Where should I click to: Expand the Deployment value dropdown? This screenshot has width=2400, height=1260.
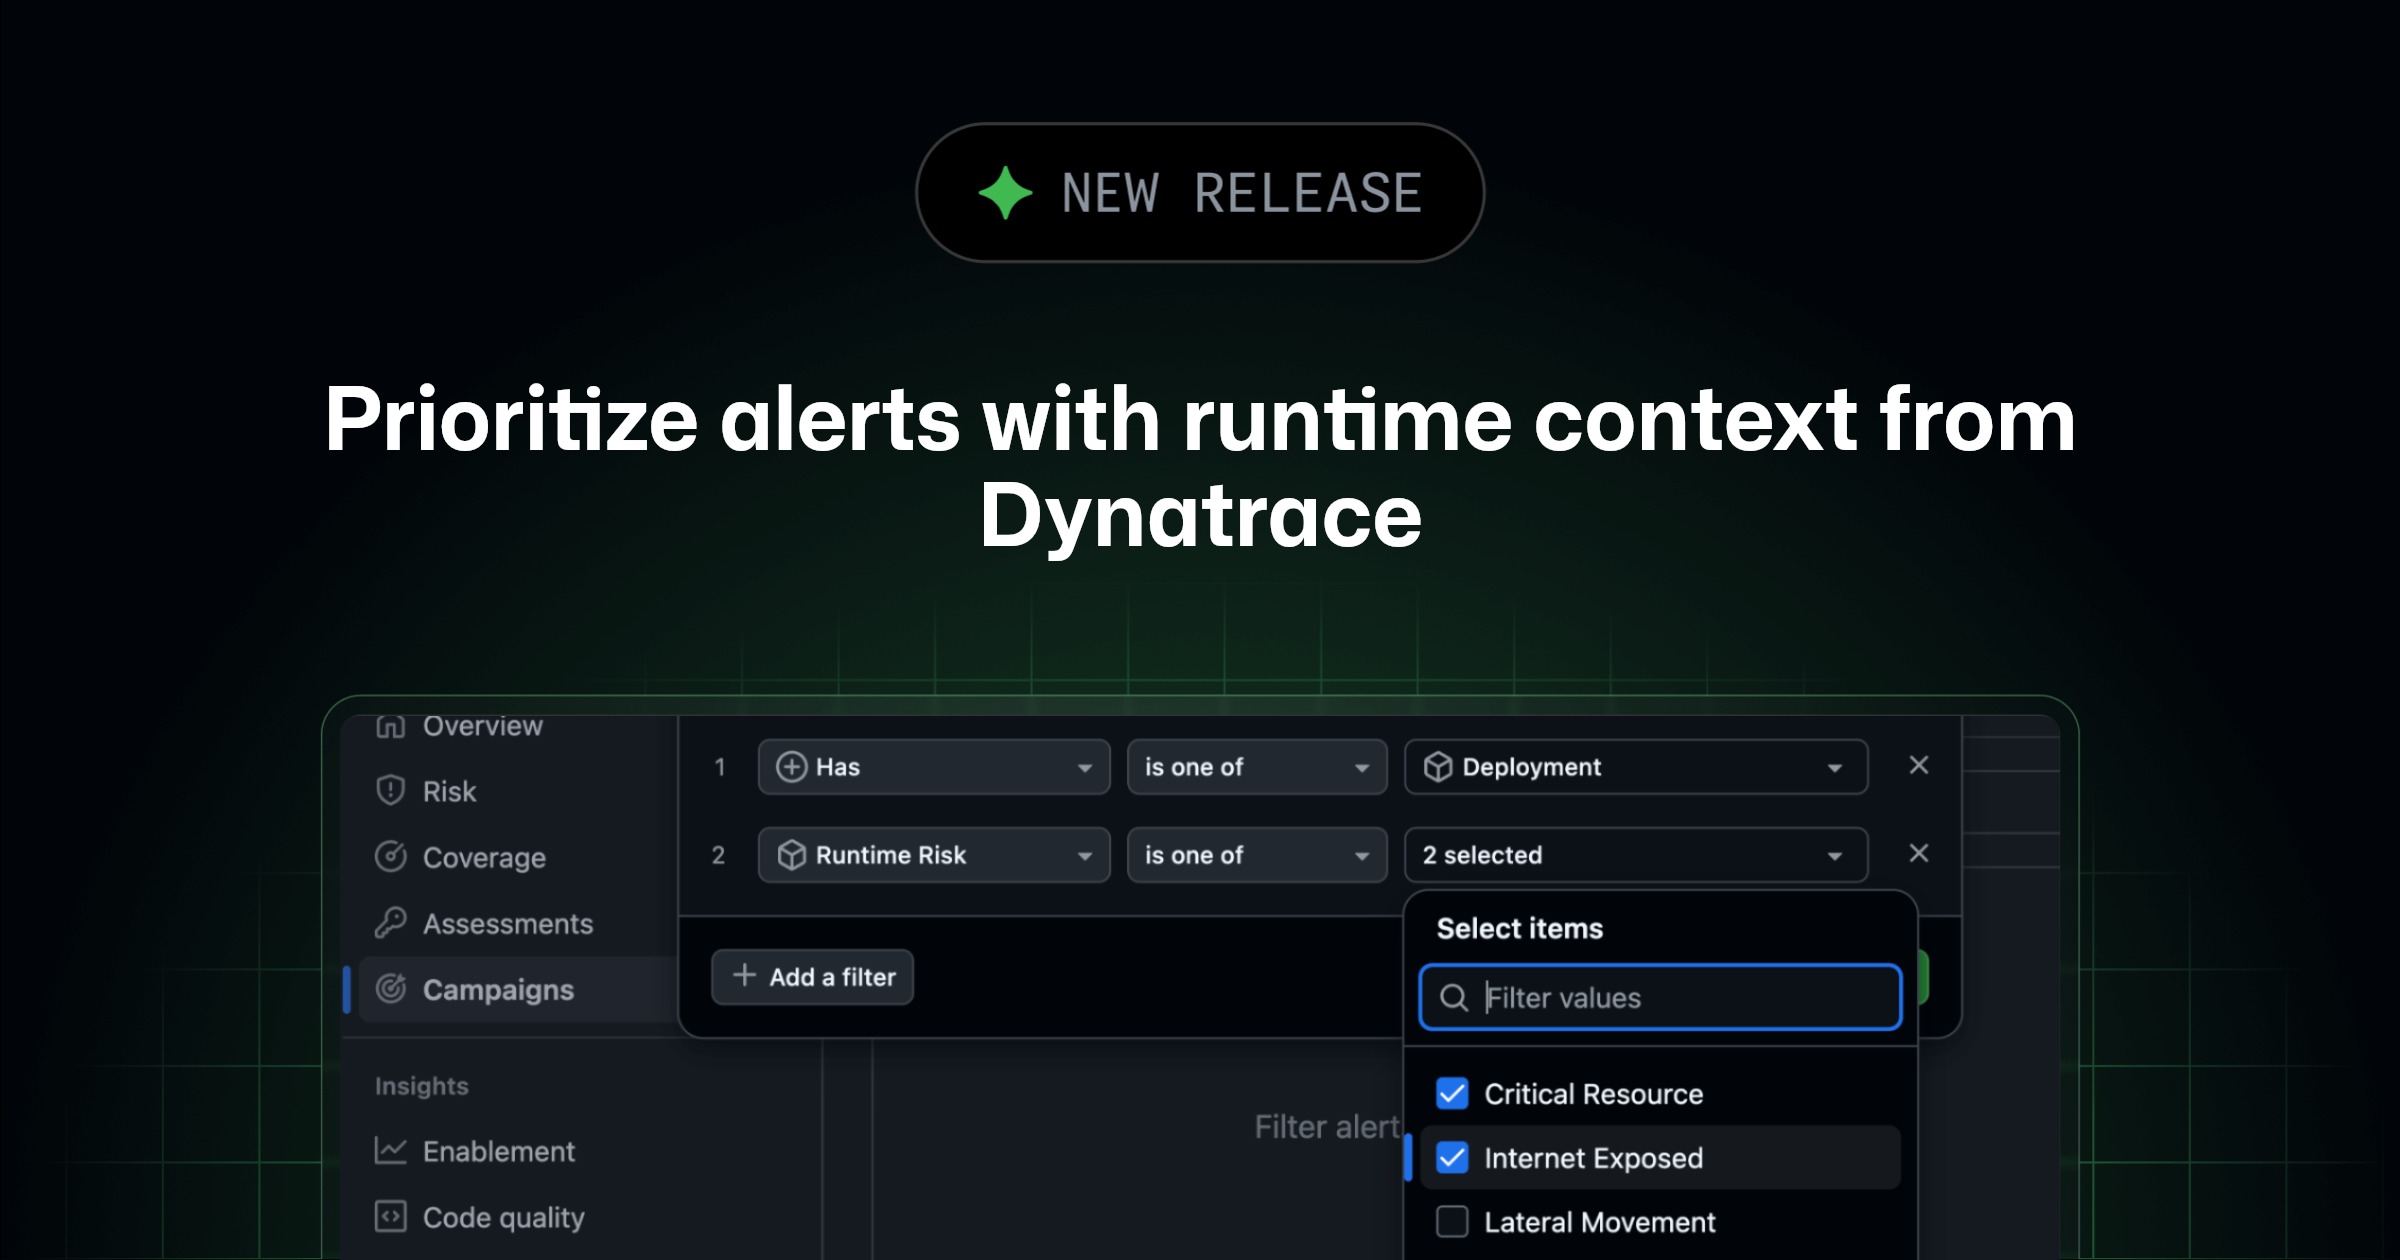pyautogui.click(x=1635, y=767)
